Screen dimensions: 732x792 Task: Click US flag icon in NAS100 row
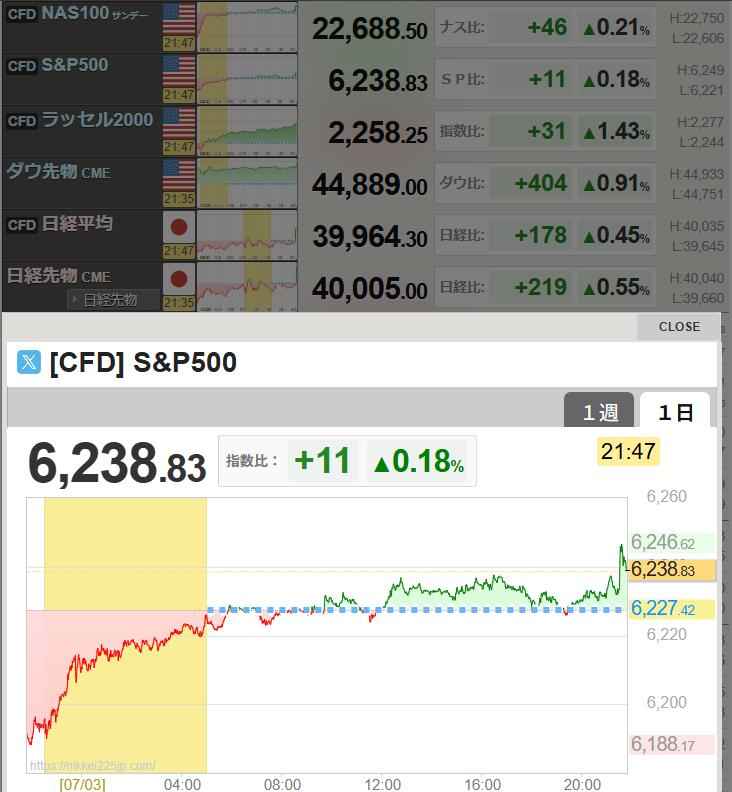[x=179, y=19]
